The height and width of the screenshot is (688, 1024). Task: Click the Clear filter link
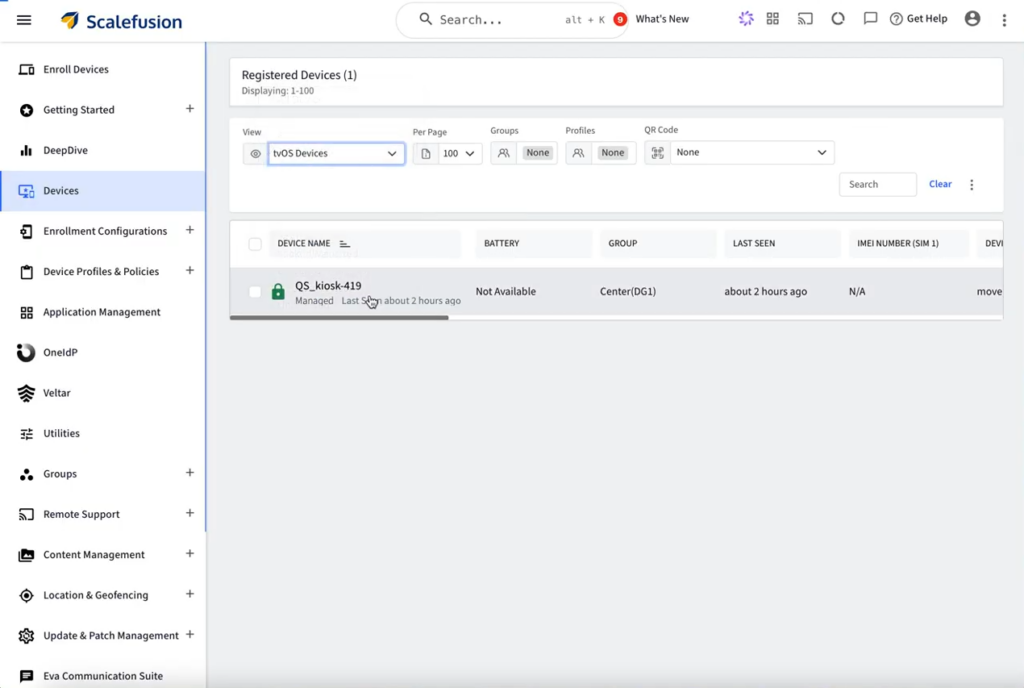[940, 184]
